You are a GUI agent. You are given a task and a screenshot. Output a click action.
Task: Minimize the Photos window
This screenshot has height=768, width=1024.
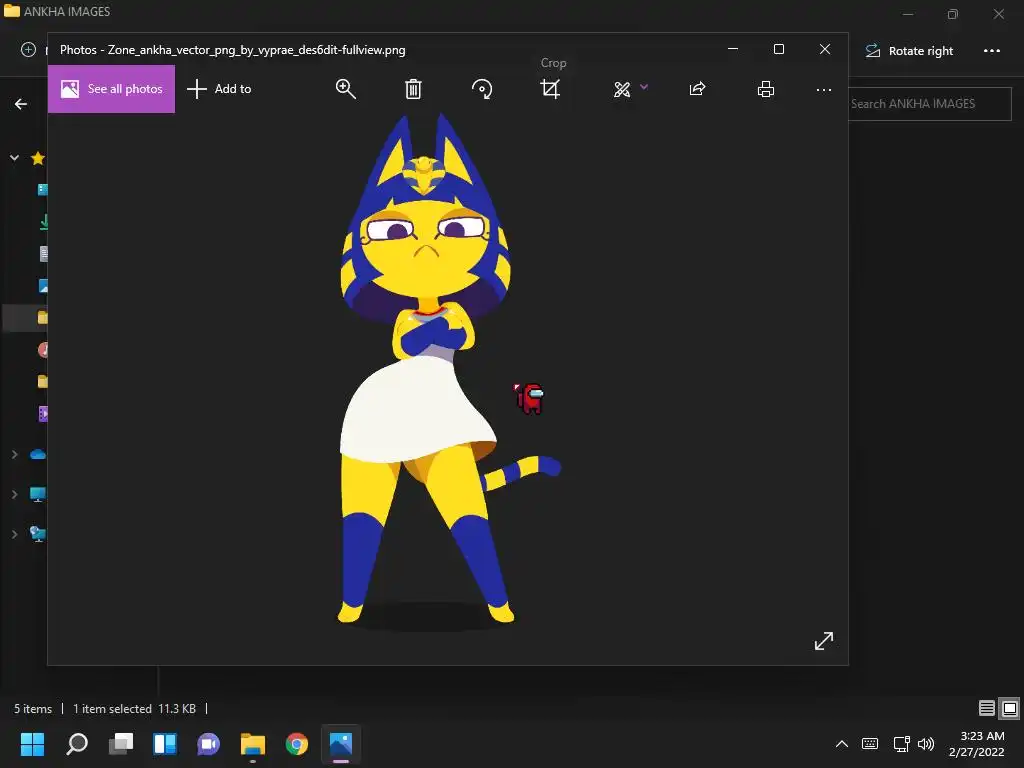(733, 49)
